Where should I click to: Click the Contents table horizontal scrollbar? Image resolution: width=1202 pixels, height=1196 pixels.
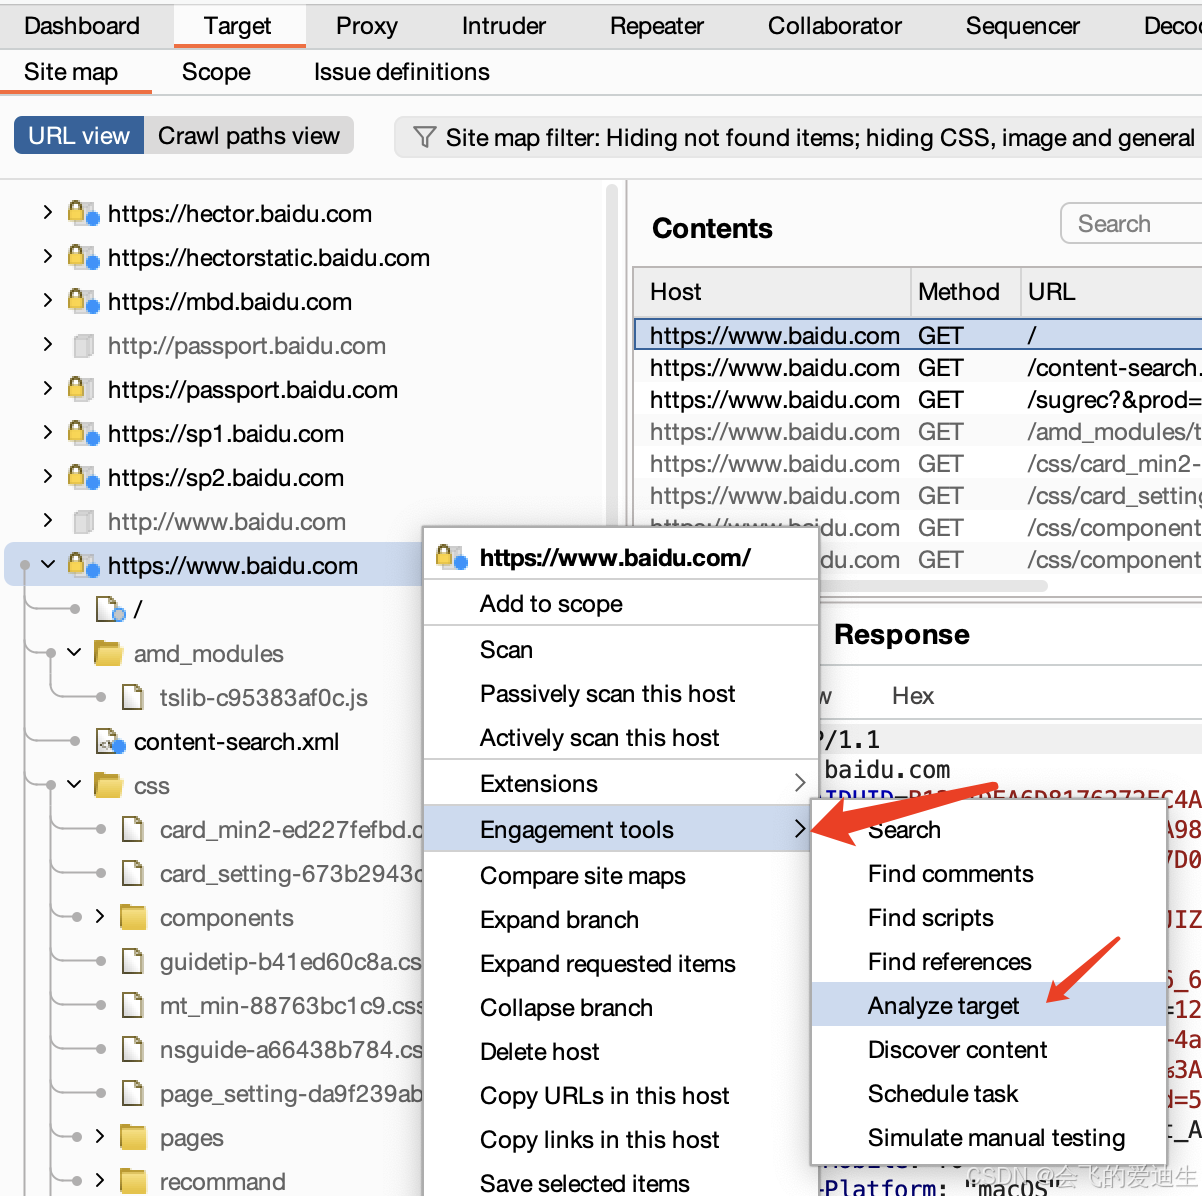[841, 586]
